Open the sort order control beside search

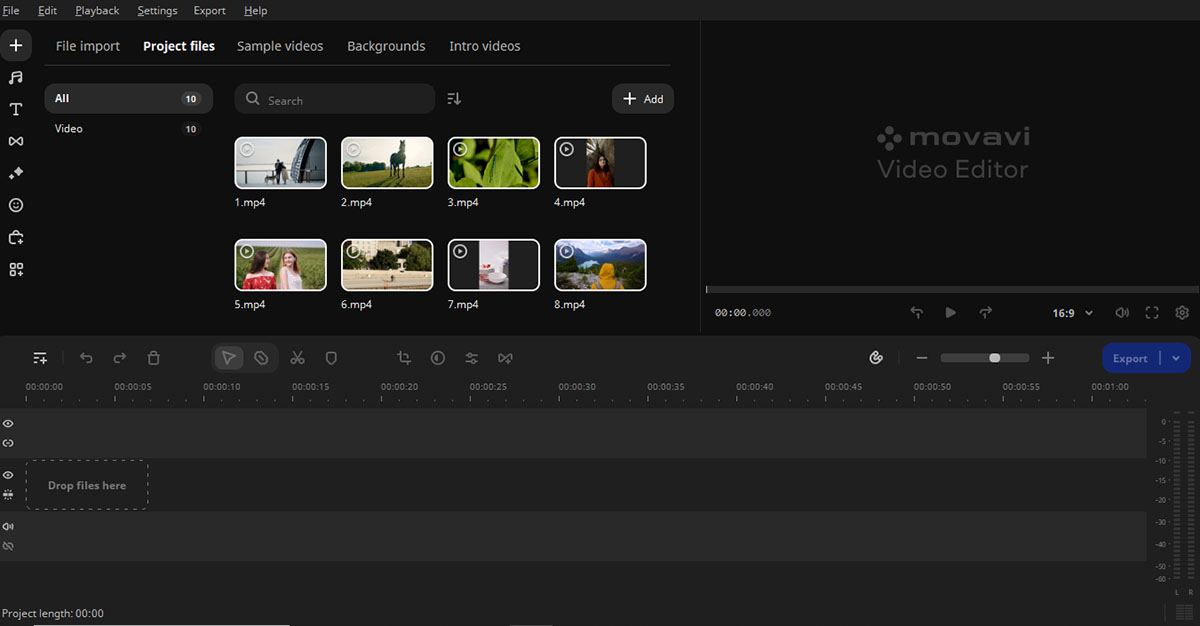453,98
